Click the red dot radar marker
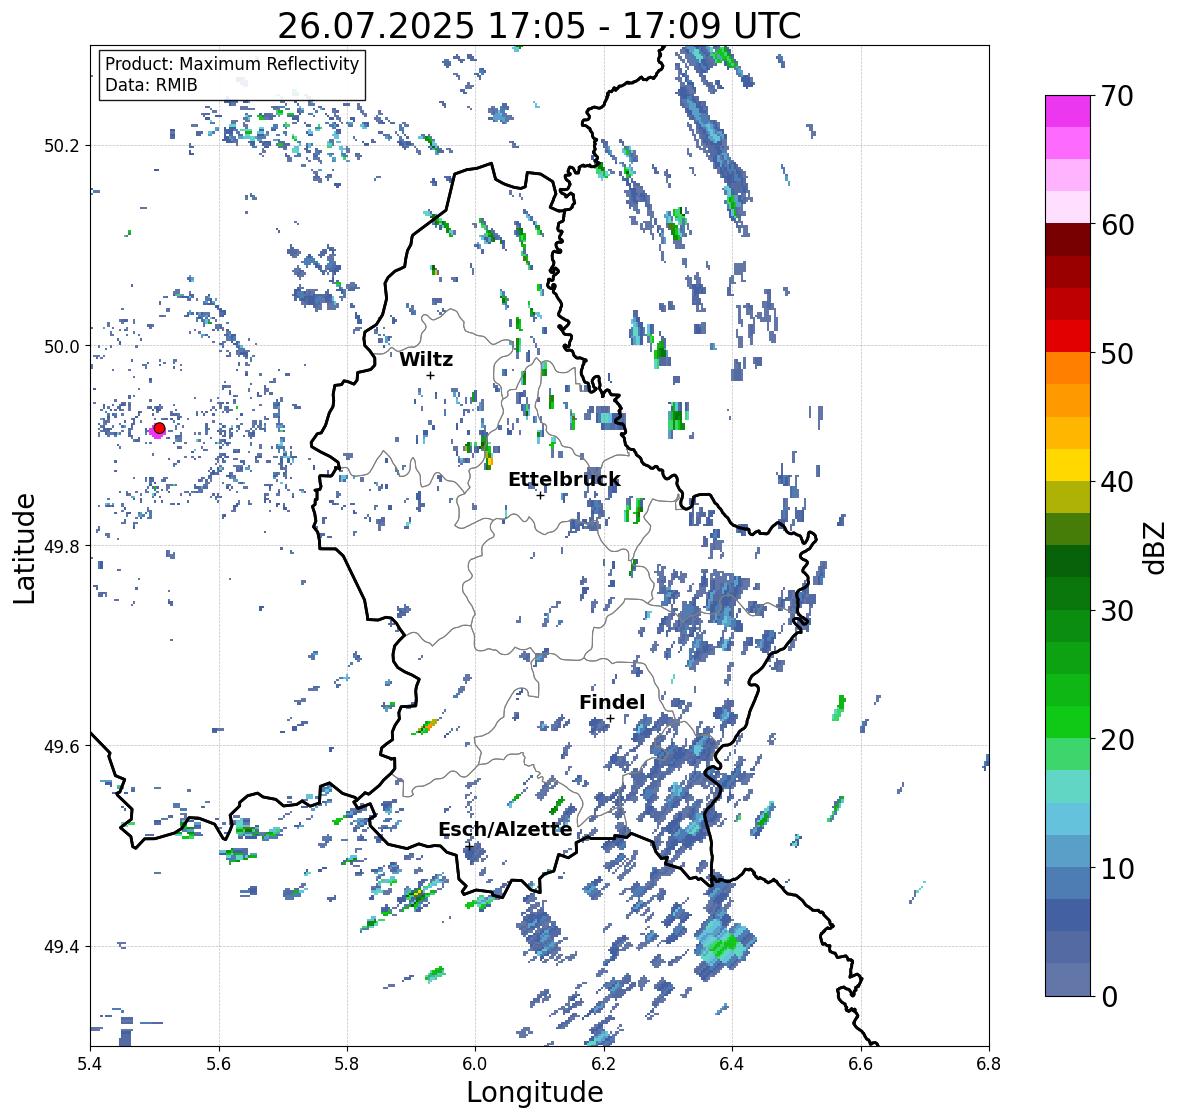1179x1117 pixels. click(x=159, y=428)
